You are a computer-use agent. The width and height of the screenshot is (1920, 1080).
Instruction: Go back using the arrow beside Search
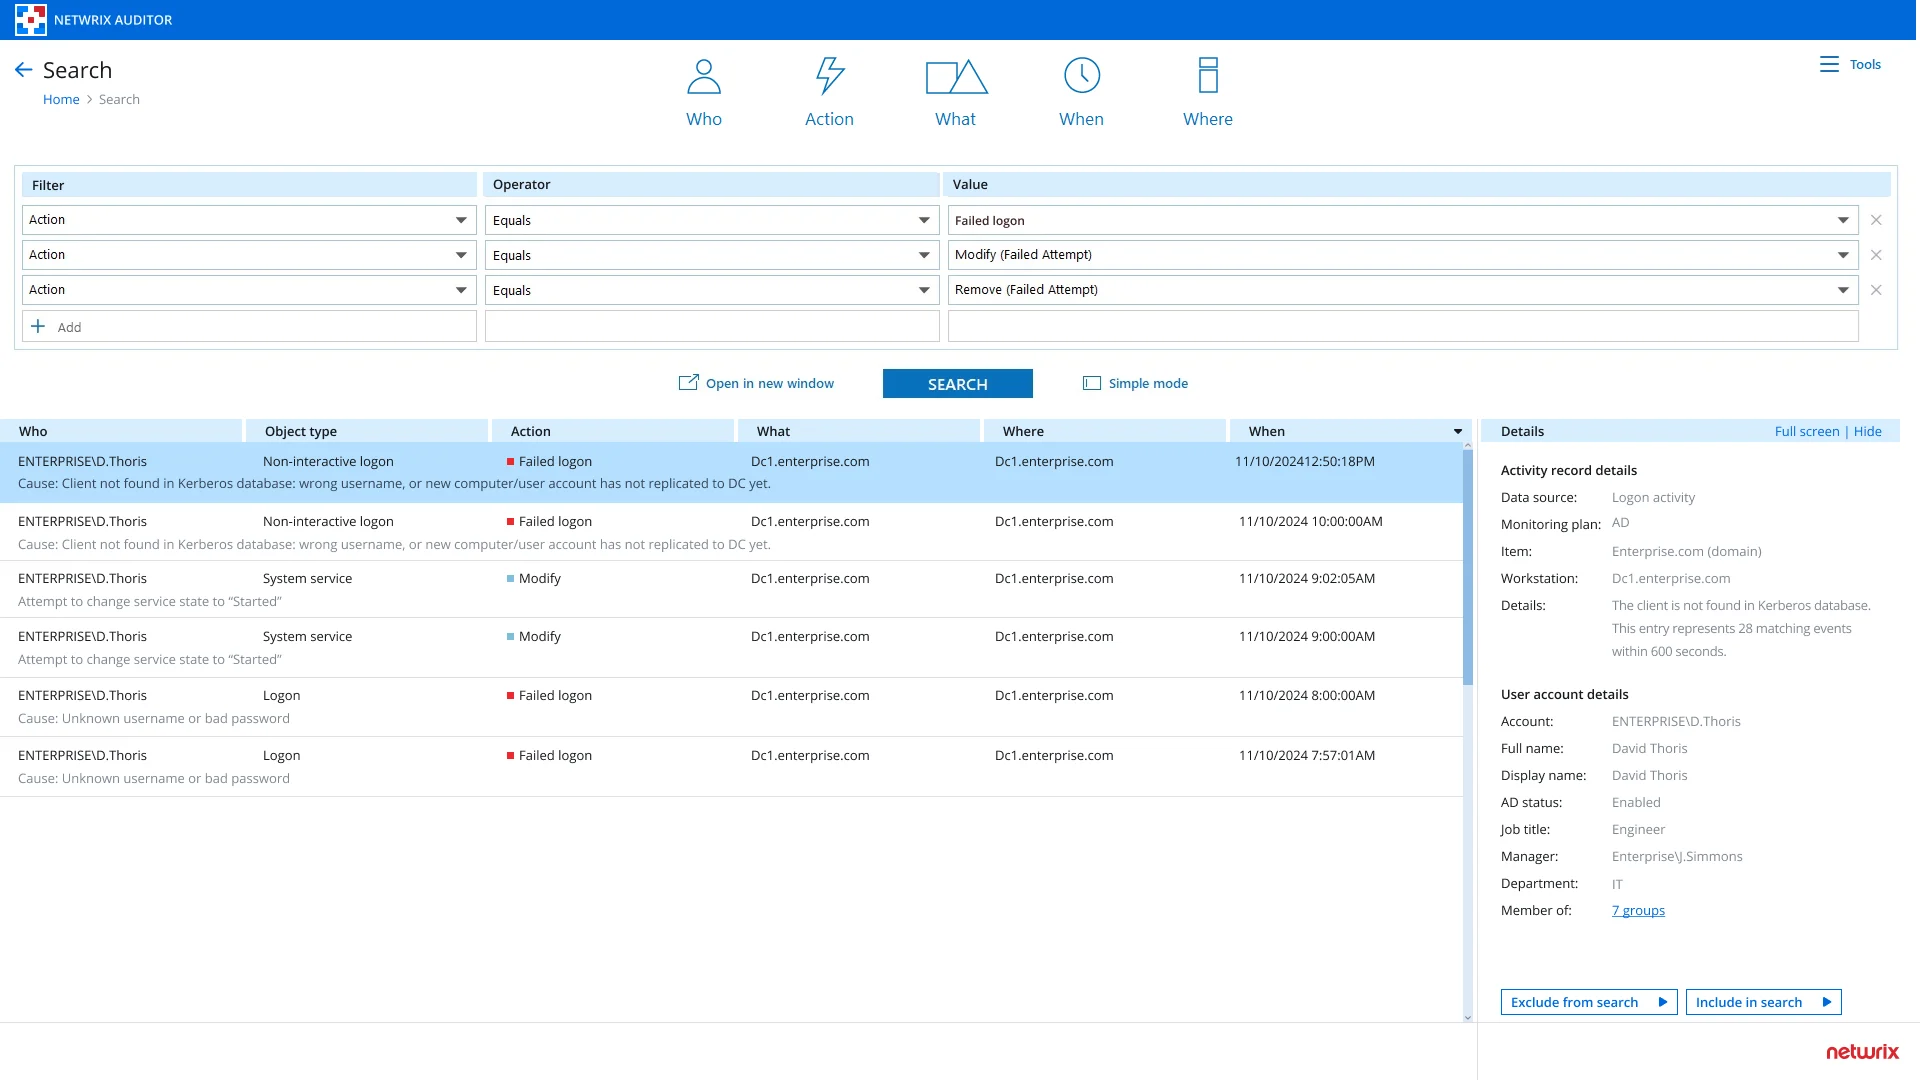click(x=24, y=70)
